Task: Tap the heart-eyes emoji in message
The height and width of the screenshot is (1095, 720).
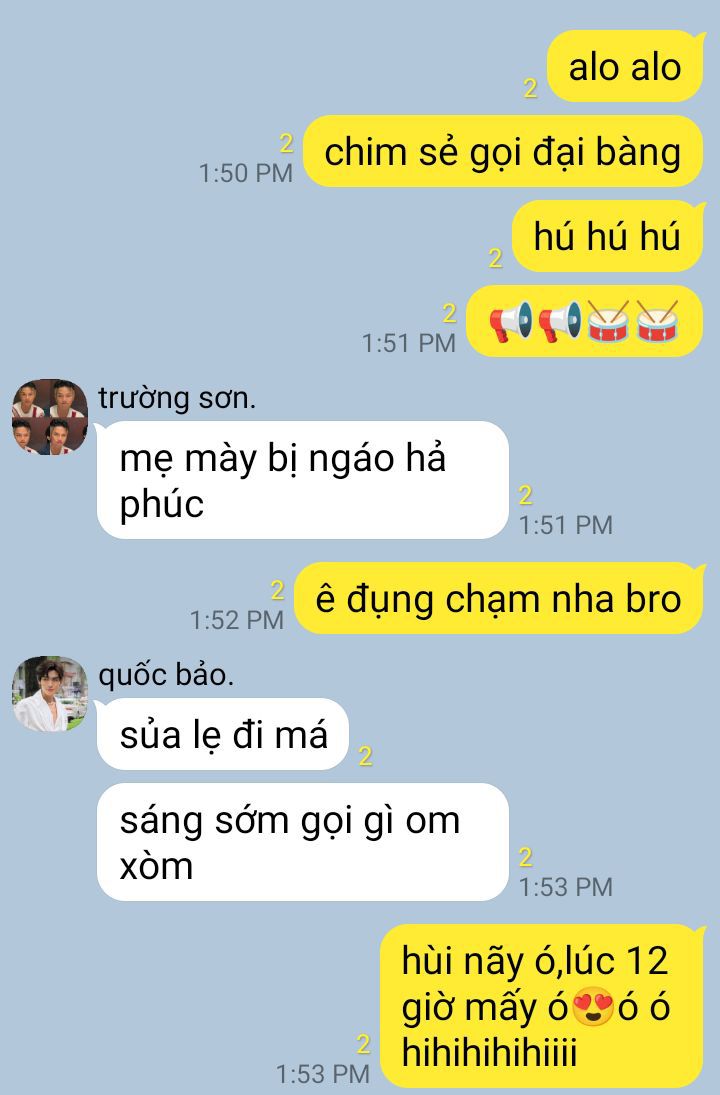Action: pos(593,1007)
